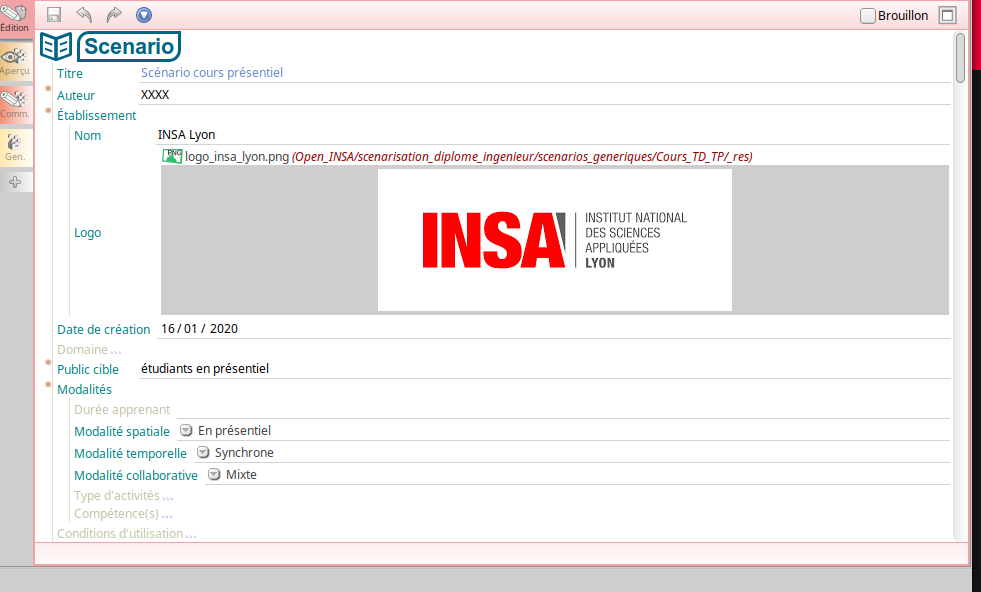Screen dimensions: 981x592
Task: Open the blue circular dropdown icon in toolbar
Action: pyautogui.click(x=144, y=15)
